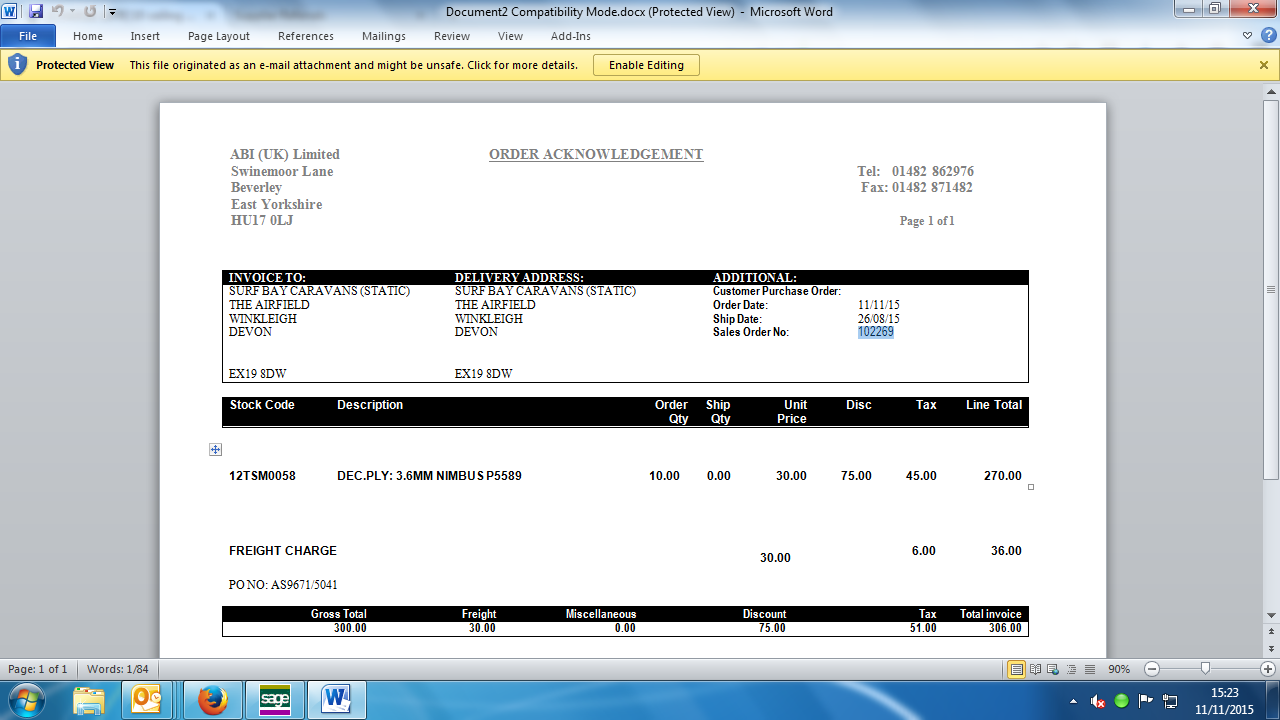Viewport: 1280px width, 720px height.
Task: Open Firefox from the taskbar
Action: coord(213,699)
